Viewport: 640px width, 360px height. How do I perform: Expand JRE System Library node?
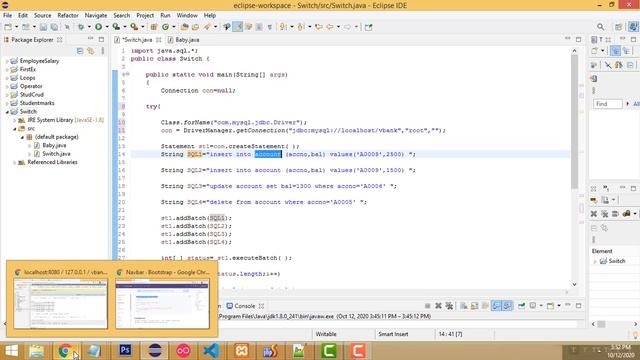click(15, 120)
